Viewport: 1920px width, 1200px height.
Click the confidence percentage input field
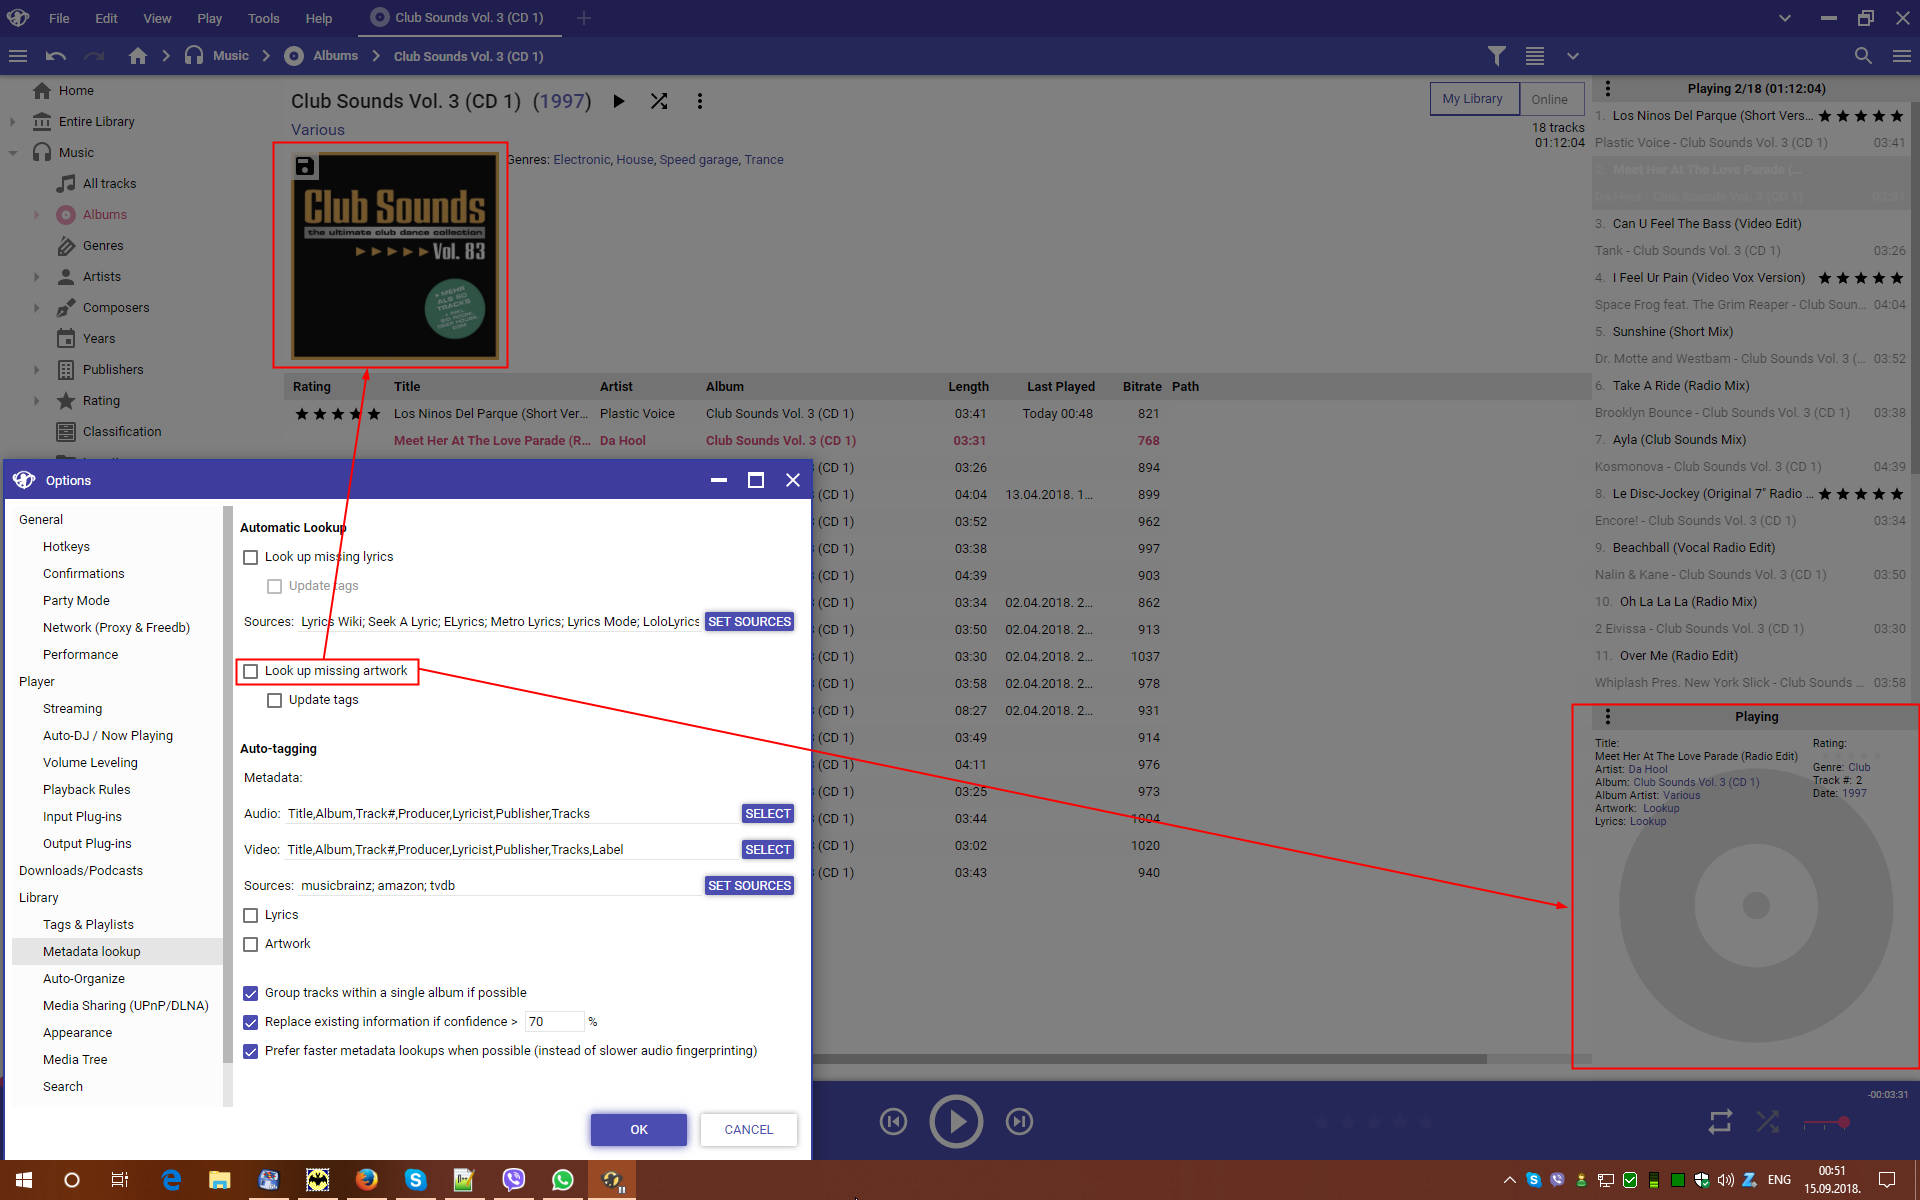tap(553, 1022)
